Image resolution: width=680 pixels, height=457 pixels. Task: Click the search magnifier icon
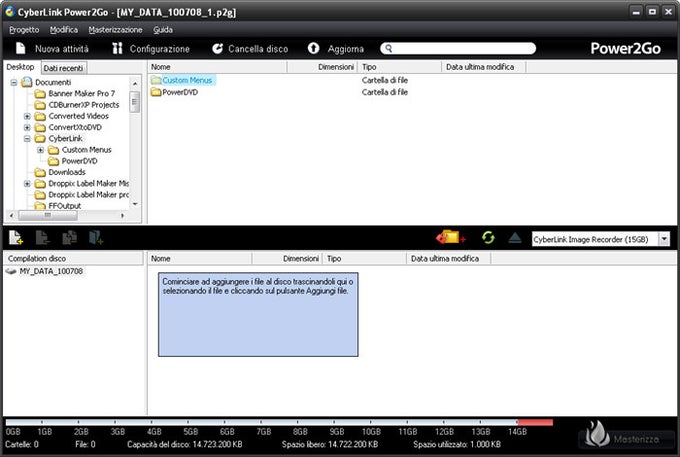coord(389,49)
